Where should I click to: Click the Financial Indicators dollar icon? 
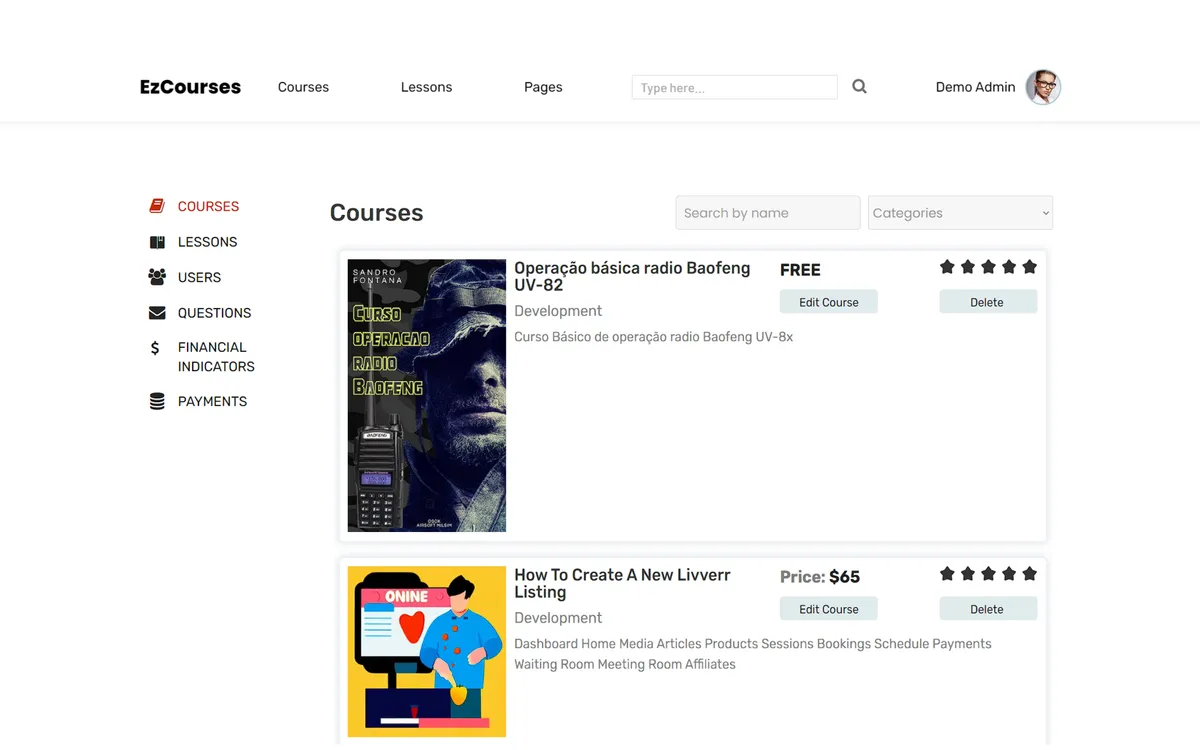155,348
